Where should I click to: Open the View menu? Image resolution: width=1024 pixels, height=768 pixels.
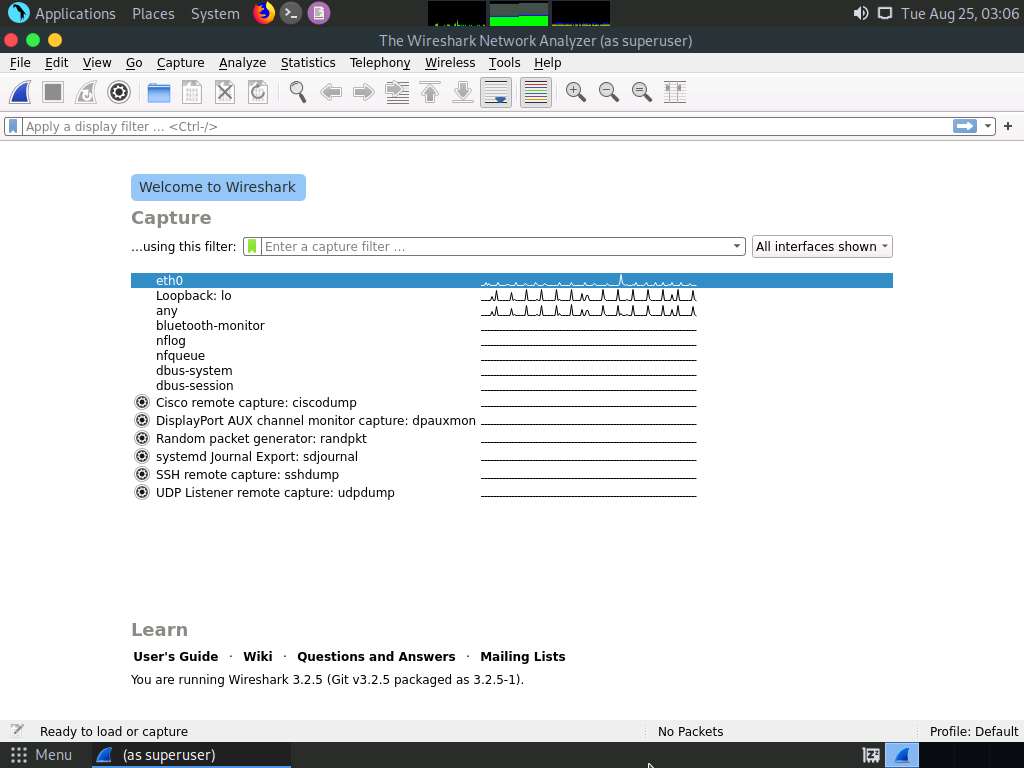point(97,63)
